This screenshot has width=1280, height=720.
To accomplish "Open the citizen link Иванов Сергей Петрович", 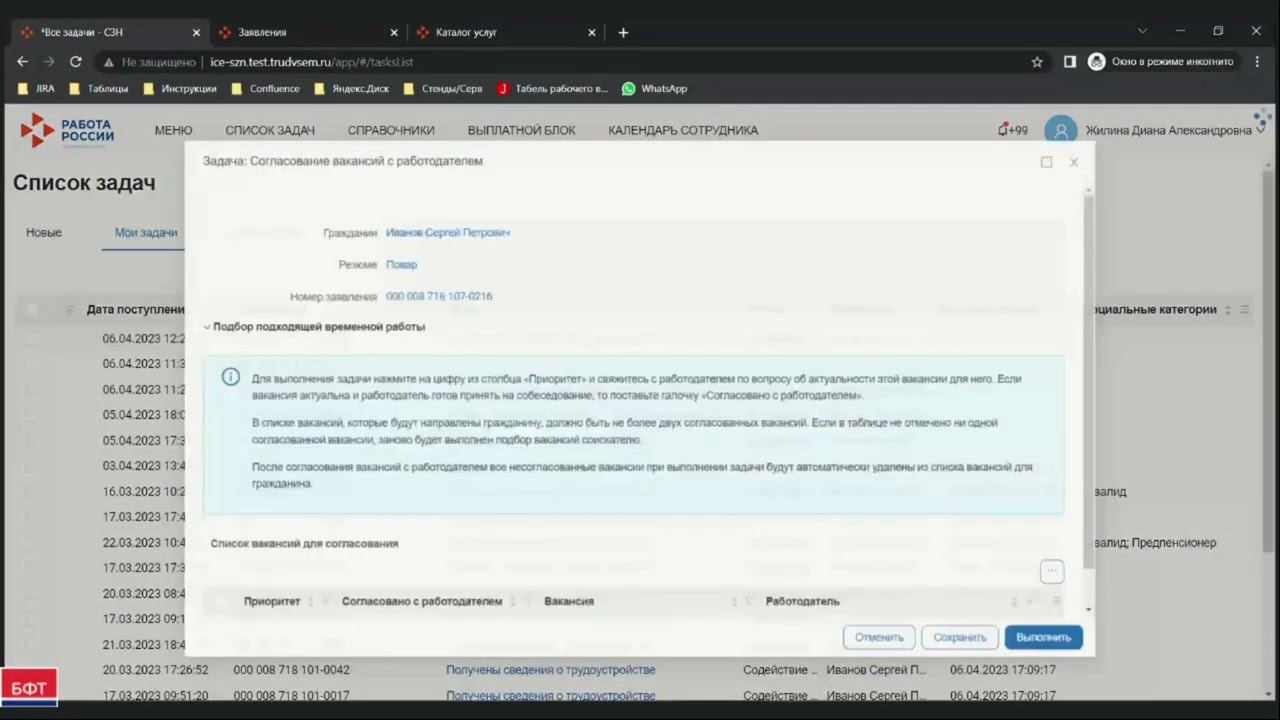I will coord(448,233).
